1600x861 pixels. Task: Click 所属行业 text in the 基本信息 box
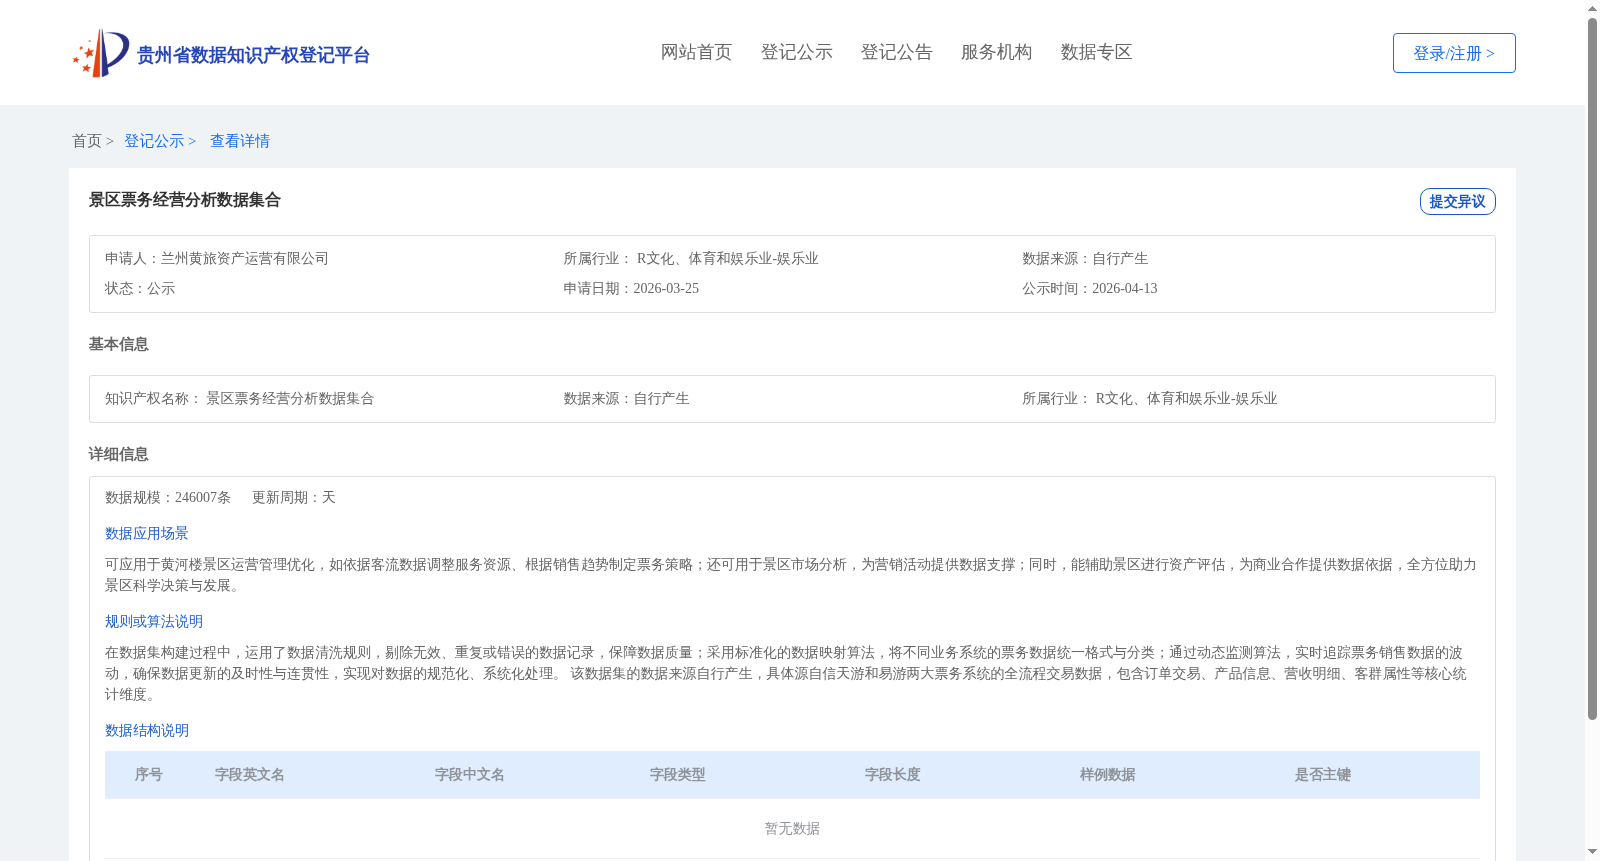tap(1150, 398)
